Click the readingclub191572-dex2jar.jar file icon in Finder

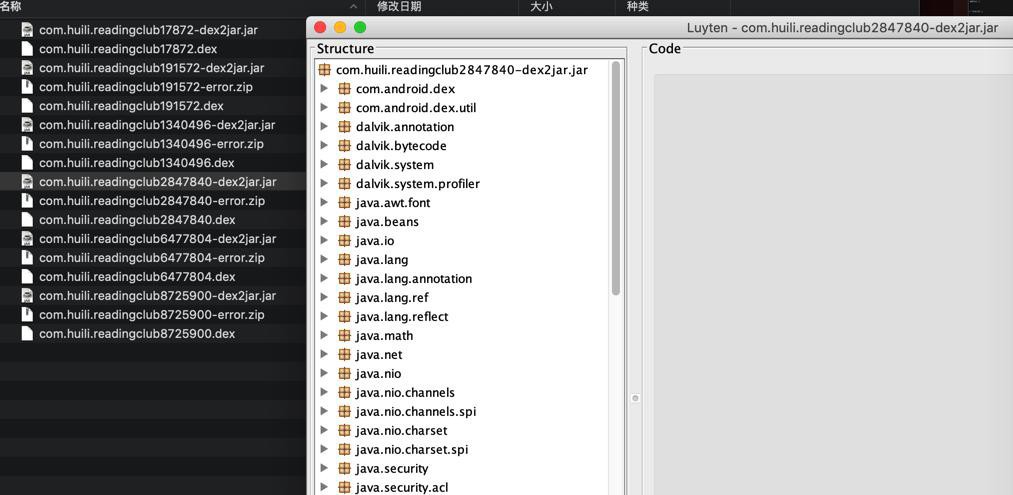tap(26, 68)
